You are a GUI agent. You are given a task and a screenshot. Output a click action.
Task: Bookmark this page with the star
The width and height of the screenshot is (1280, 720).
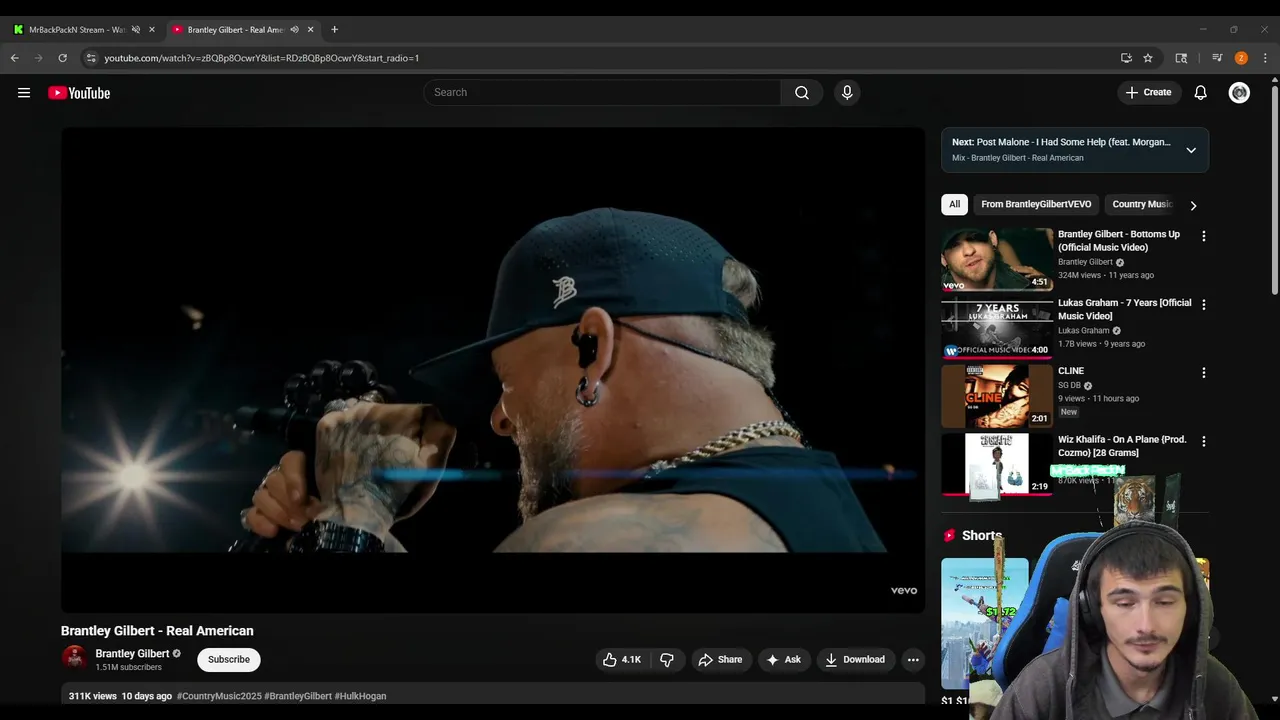(1148, 58)
